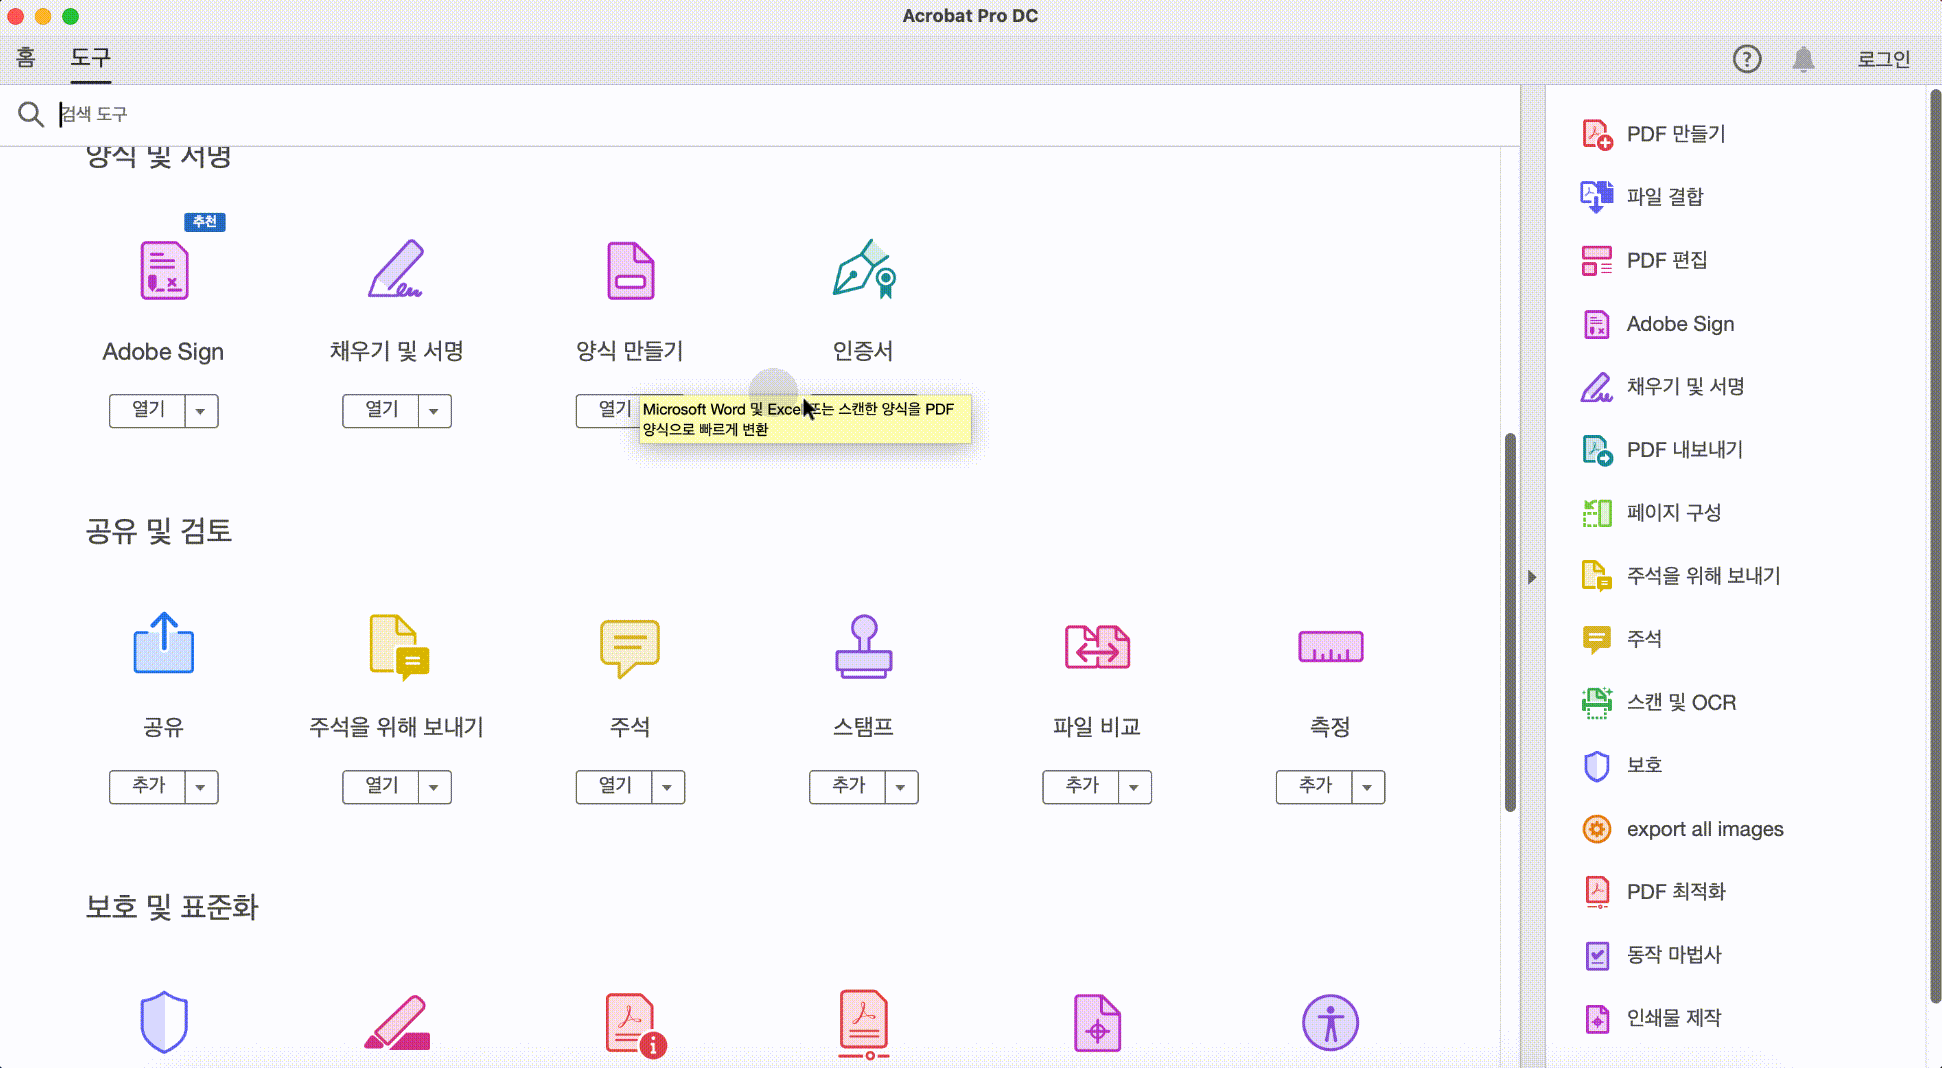
Task: Select Adobe Sign in the right sidebar
Action: click(1658, 324)
